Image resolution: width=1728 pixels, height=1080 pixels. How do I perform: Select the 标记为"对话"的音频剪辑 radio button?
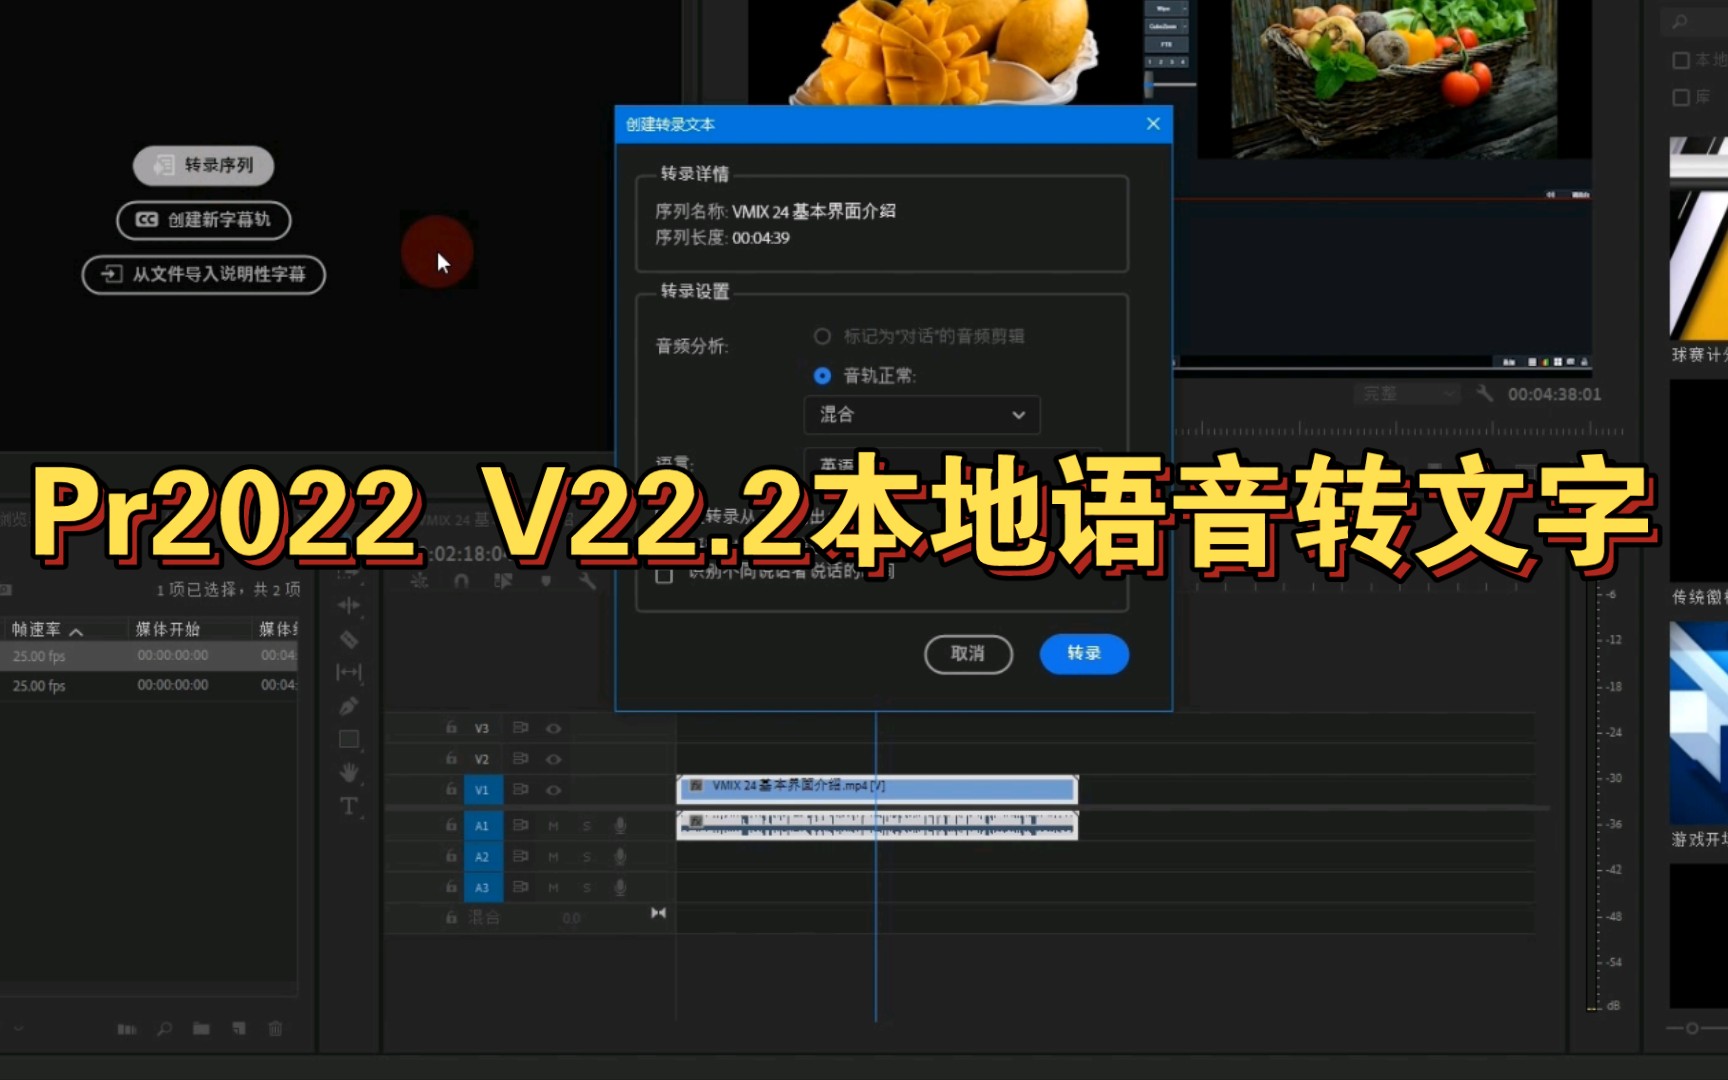(822, 336)
